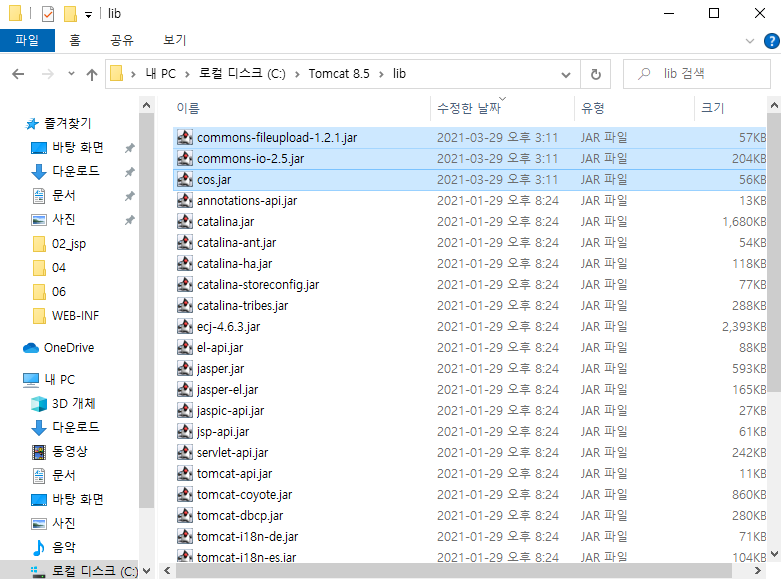Open 바탕 화면 under 즐겨찾기
781x579 pixels.
coord(78,147)
